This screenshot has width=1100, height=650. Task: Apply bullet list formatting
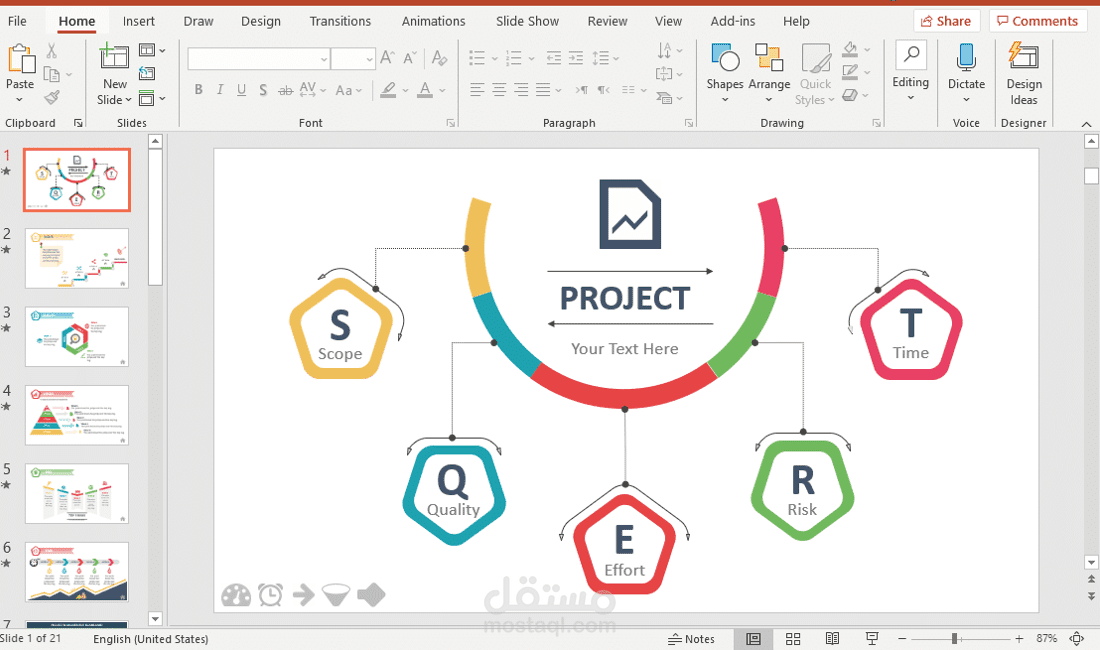(x=478, y=58)
